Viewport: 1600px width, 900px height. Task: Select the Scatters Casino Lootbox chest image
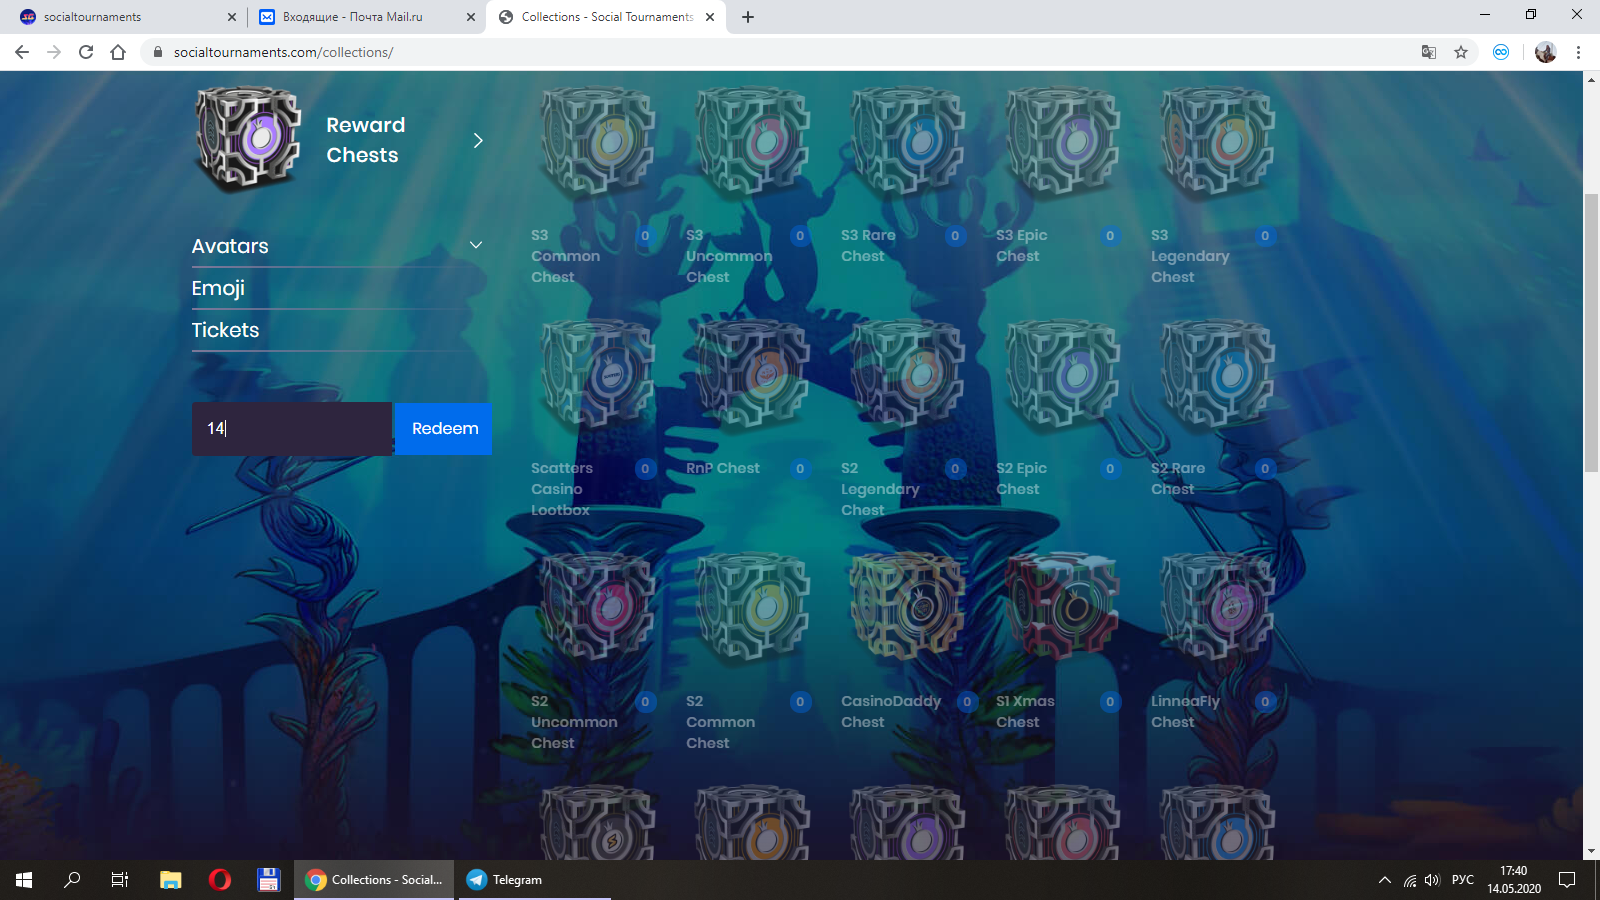pos(597,374)
